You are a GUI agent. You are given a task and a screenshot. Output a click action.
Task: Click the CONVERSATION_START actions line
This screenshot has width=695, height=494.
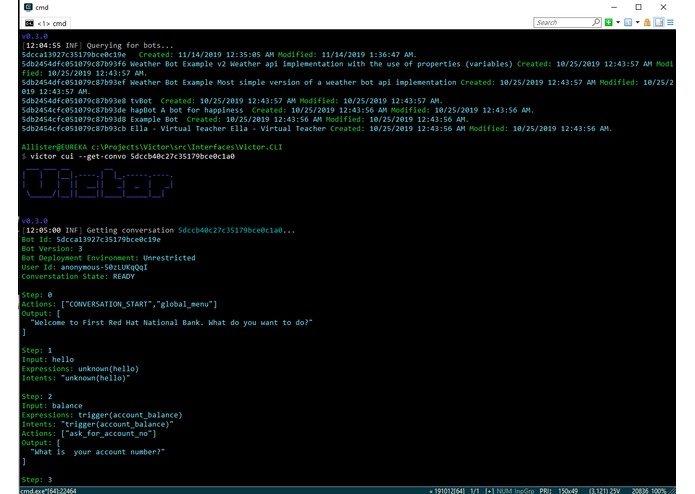[x=119, y=304]
